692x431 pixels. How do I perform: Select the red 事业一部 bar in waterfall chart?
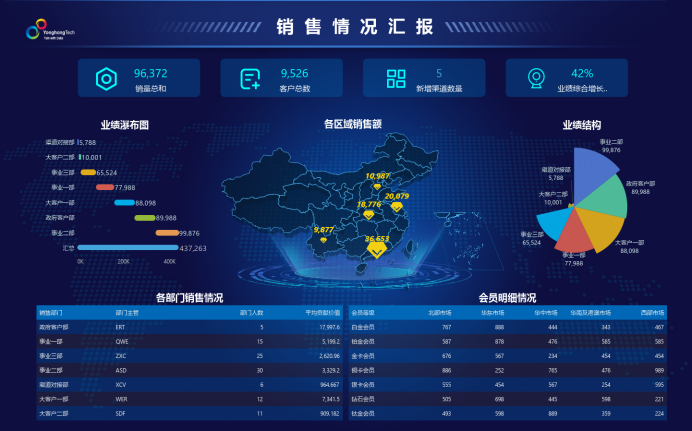pos(105,187)
